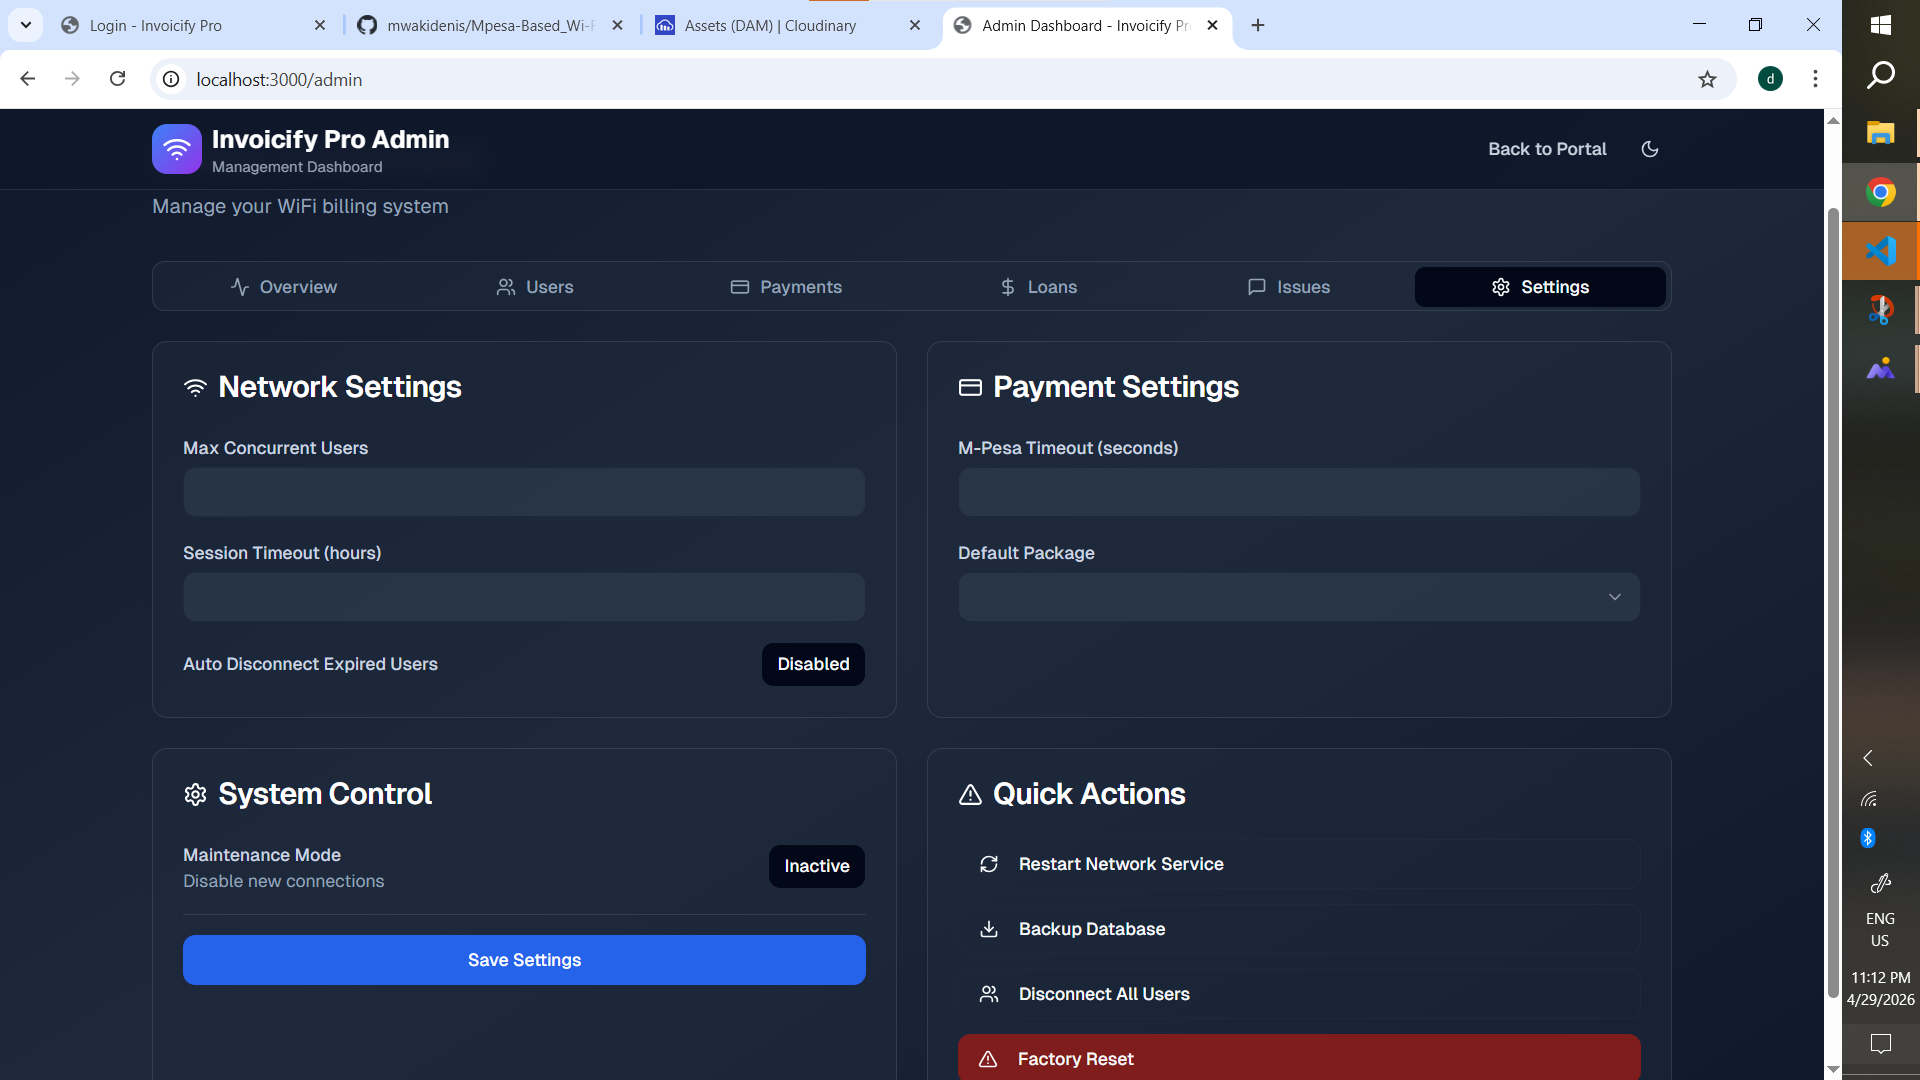Open the Loans tab
Screen dimensions: 1920x1080
point(1038,287)
